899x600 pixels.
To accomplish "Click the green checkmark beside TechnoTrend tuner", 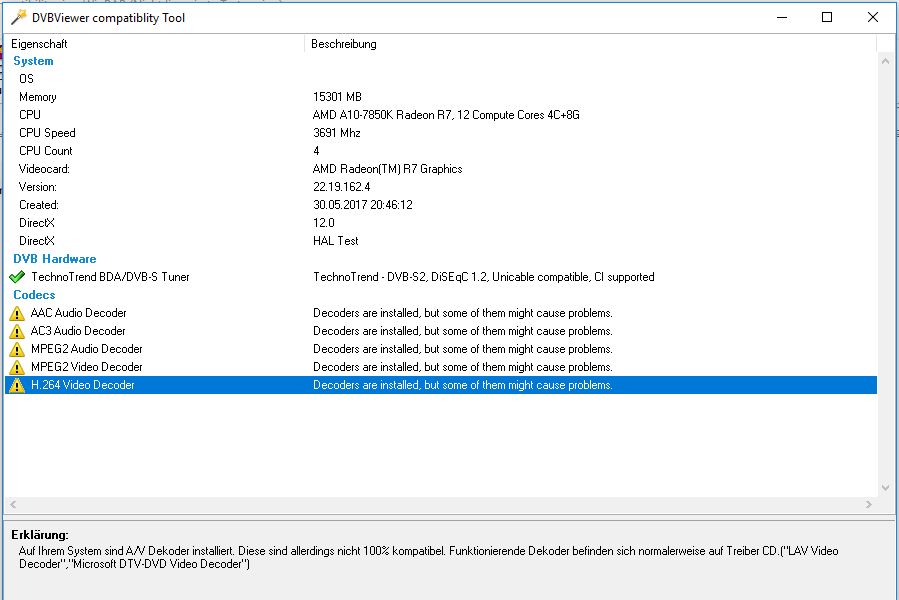I will 17,277.
